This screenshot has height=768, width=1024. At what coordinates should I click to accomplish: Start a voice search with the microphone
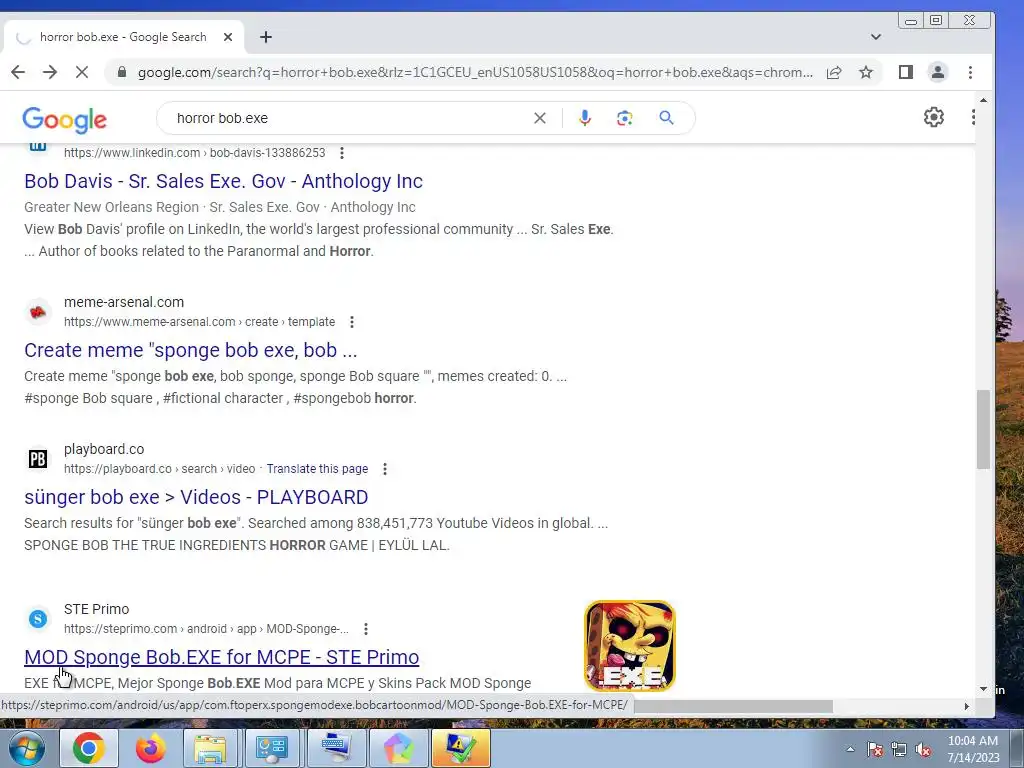tap(585, 118)
